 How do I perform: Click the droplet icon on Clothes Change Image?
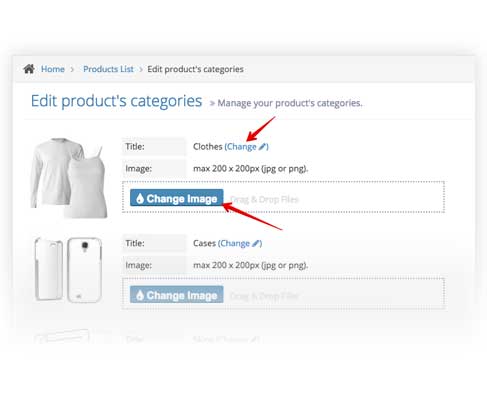click(140, 198)
